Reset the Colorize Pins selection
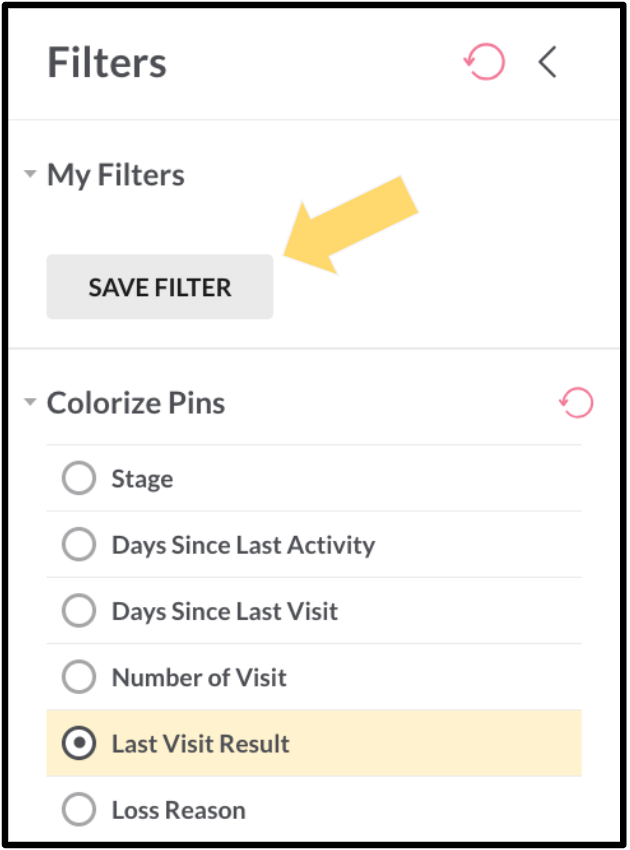630x850 pixels. 576,402
